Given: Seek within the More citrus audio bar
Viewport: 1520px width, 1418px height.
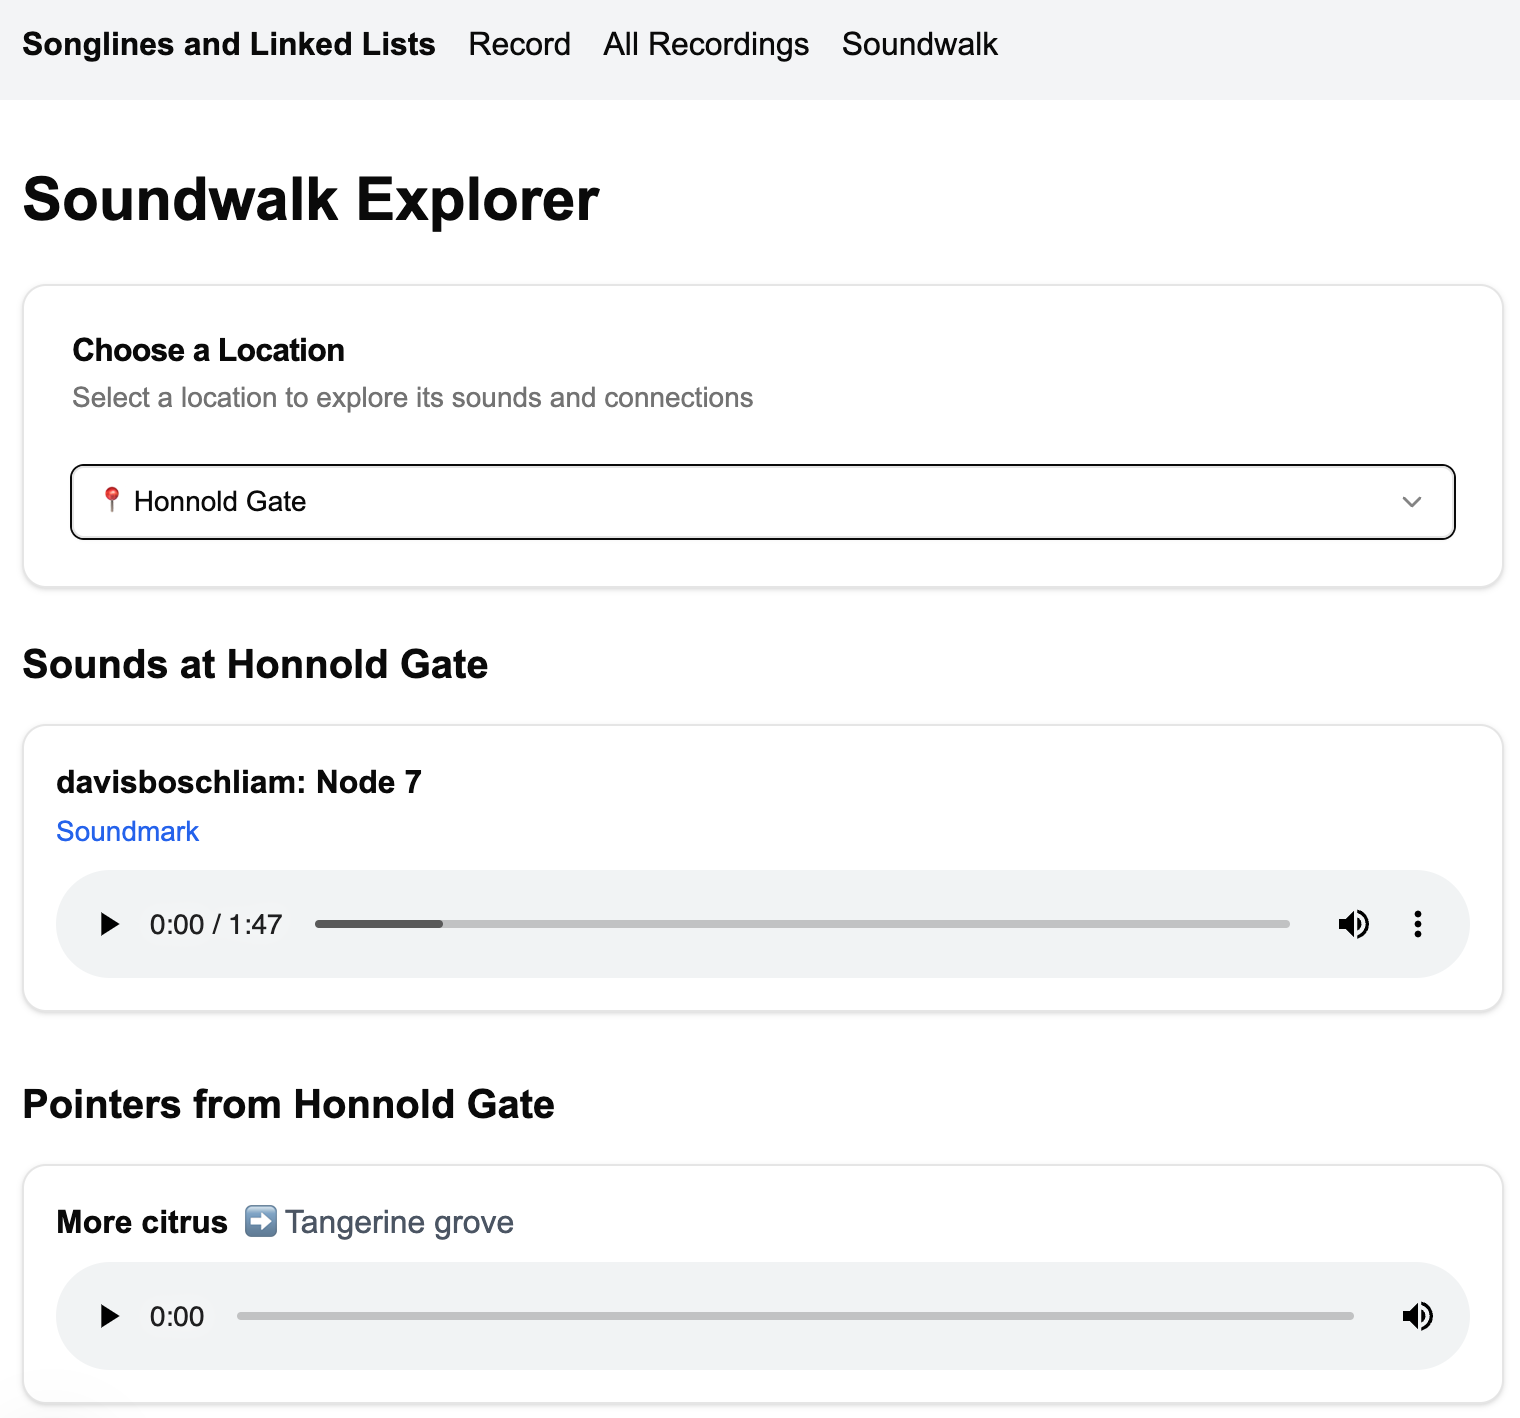Looking at the screenshot, I should point(795,1316).
